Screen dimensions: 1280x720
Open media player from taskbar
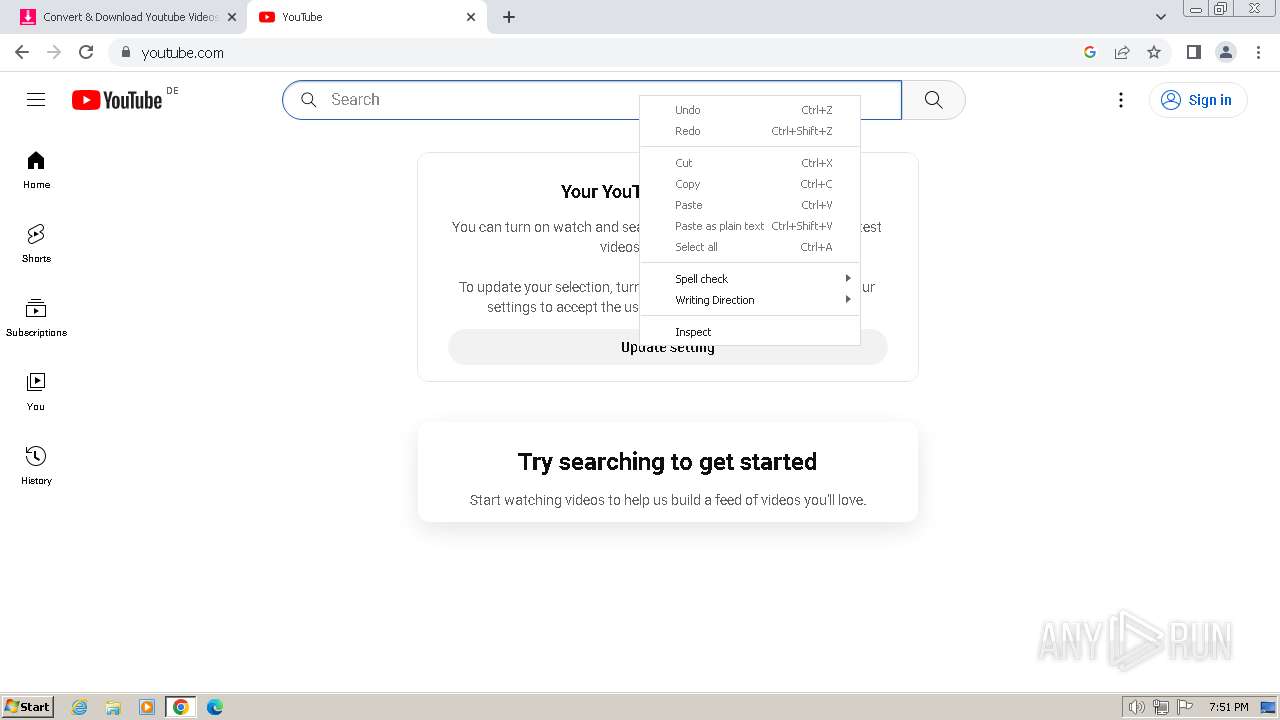(147, 707)
